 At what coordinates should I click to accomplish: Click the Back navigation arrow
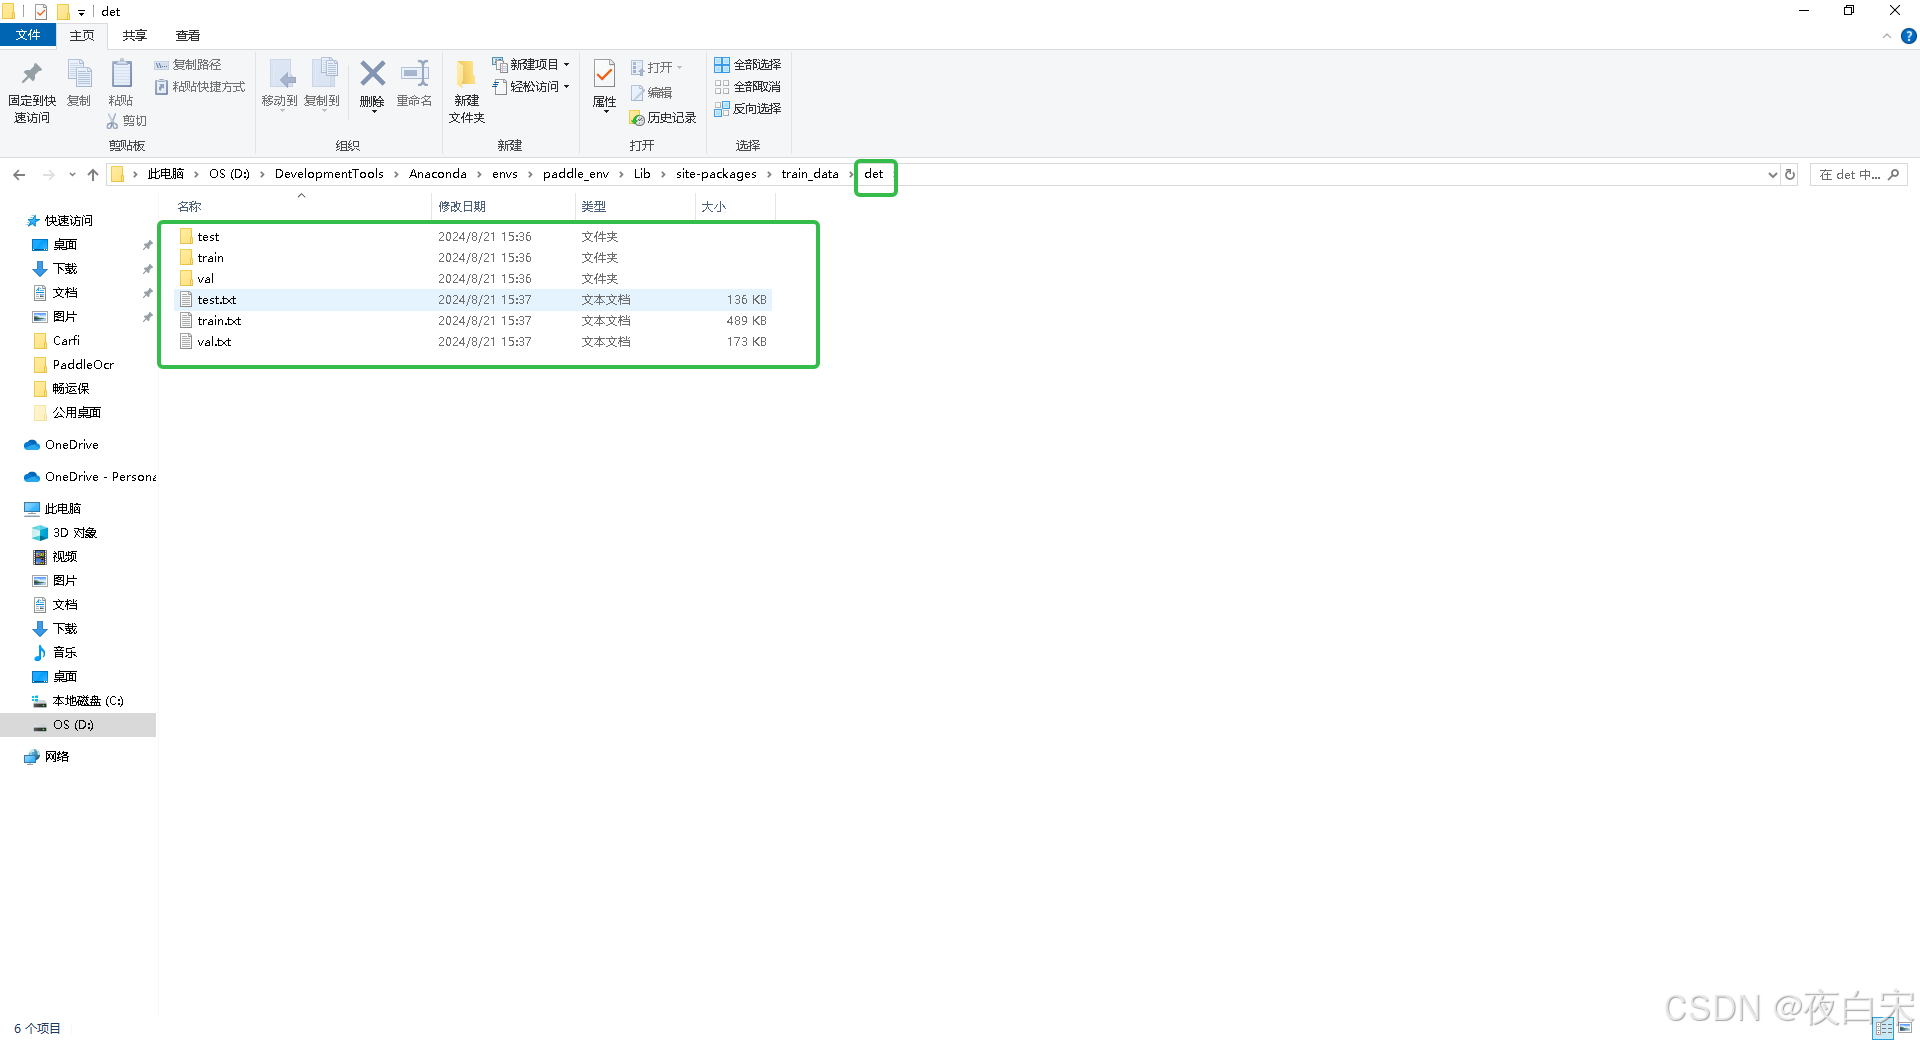19,175
